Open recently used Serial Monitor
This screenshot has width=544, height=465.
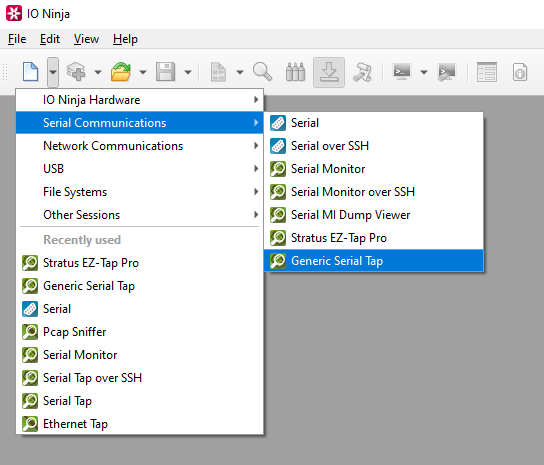(x=140, y=355)
